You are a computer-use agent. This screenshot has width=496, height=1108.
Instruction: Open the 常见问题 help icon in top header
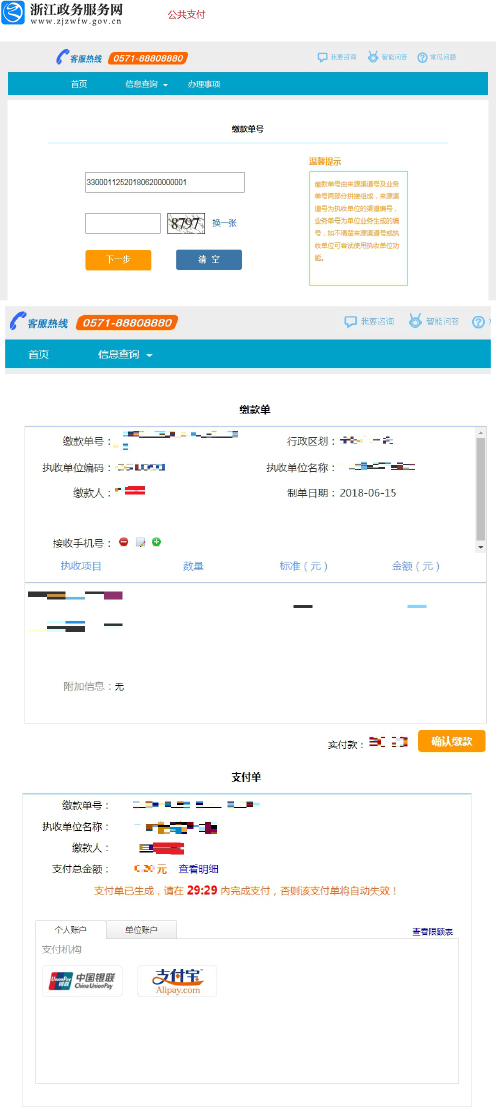pyautogui.click(x=423, y=57)
